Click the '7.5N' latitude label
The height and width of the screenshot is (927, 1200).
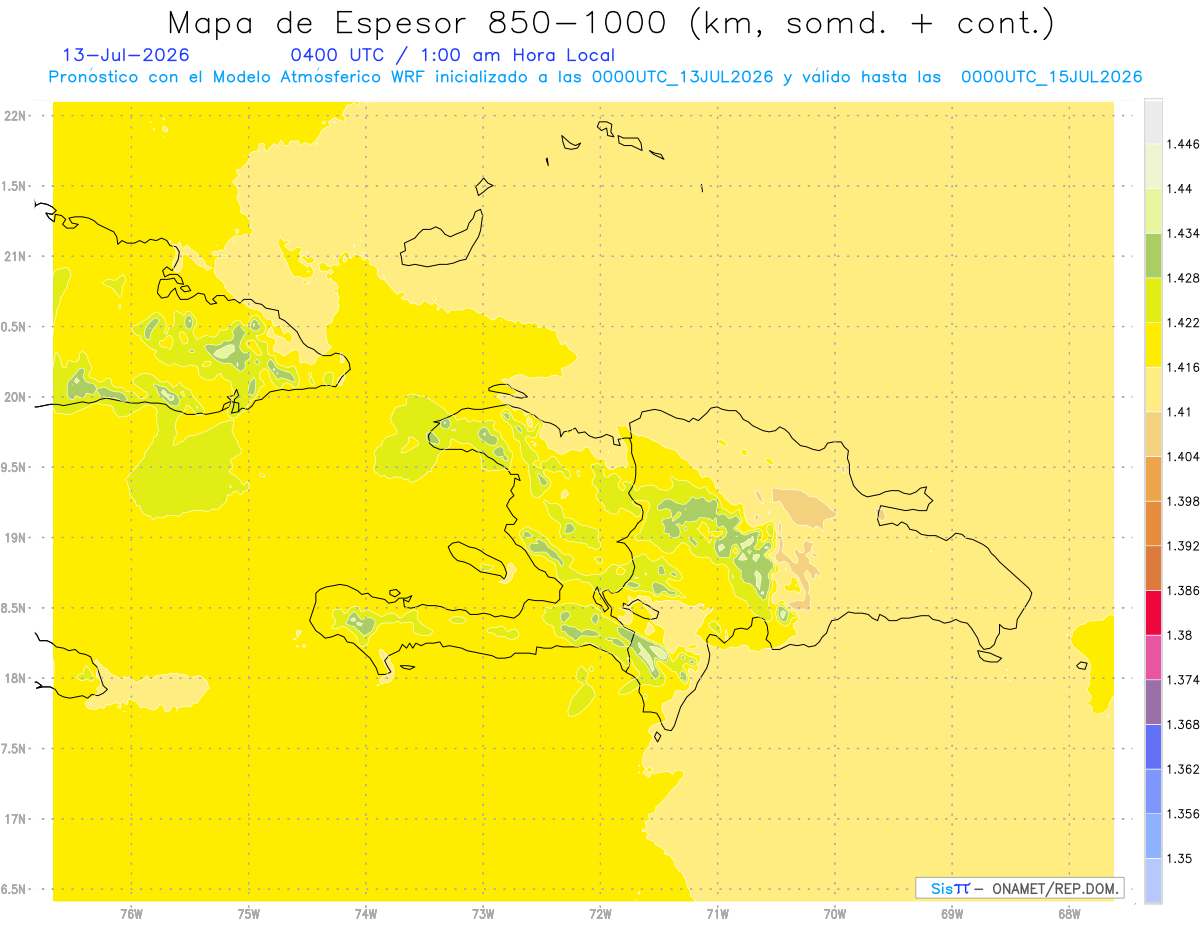(x=15, y=750)
